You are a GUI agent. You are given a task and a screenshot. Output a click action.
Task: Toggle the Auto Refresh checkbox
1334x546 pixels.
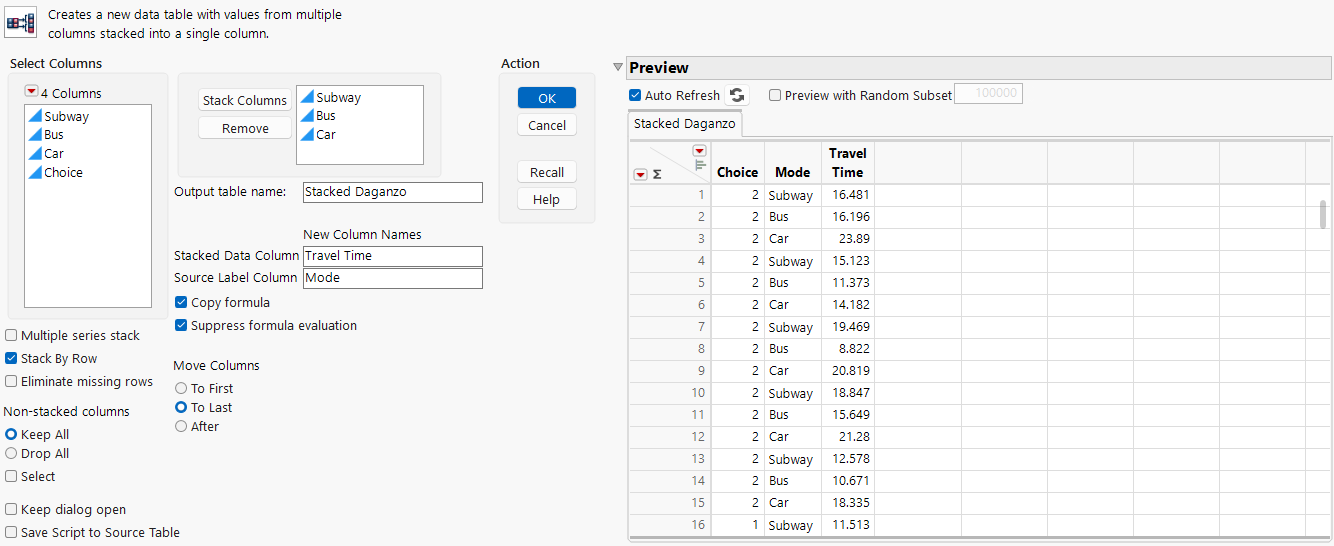(635, 95)
